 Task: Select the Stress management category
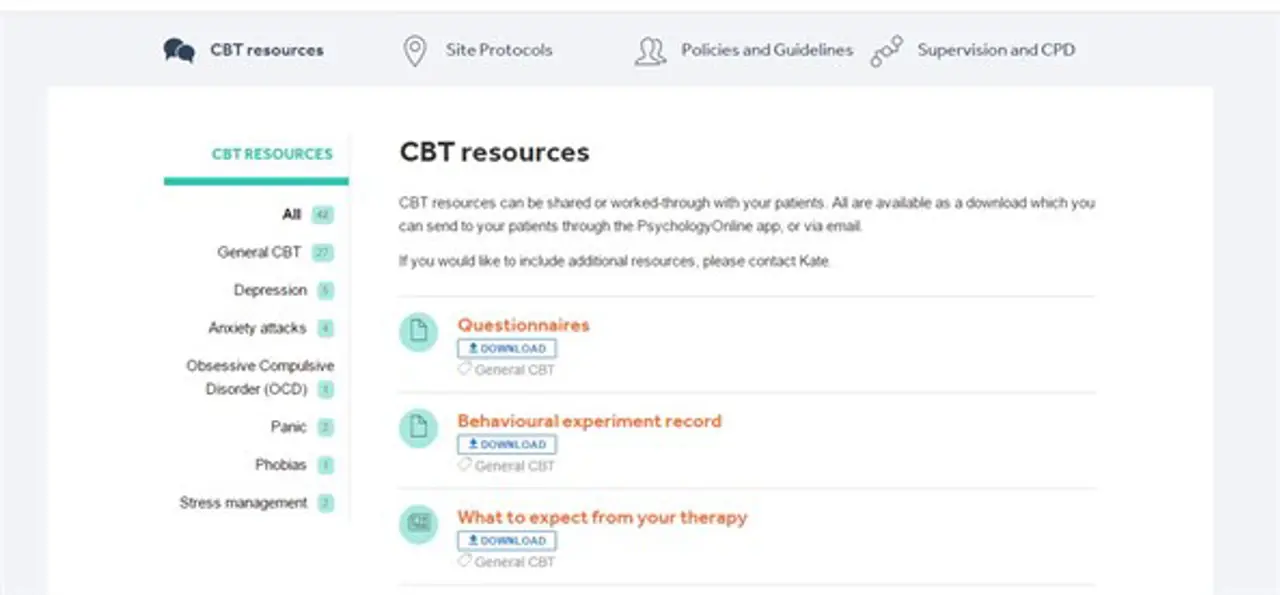pos(243,503)
